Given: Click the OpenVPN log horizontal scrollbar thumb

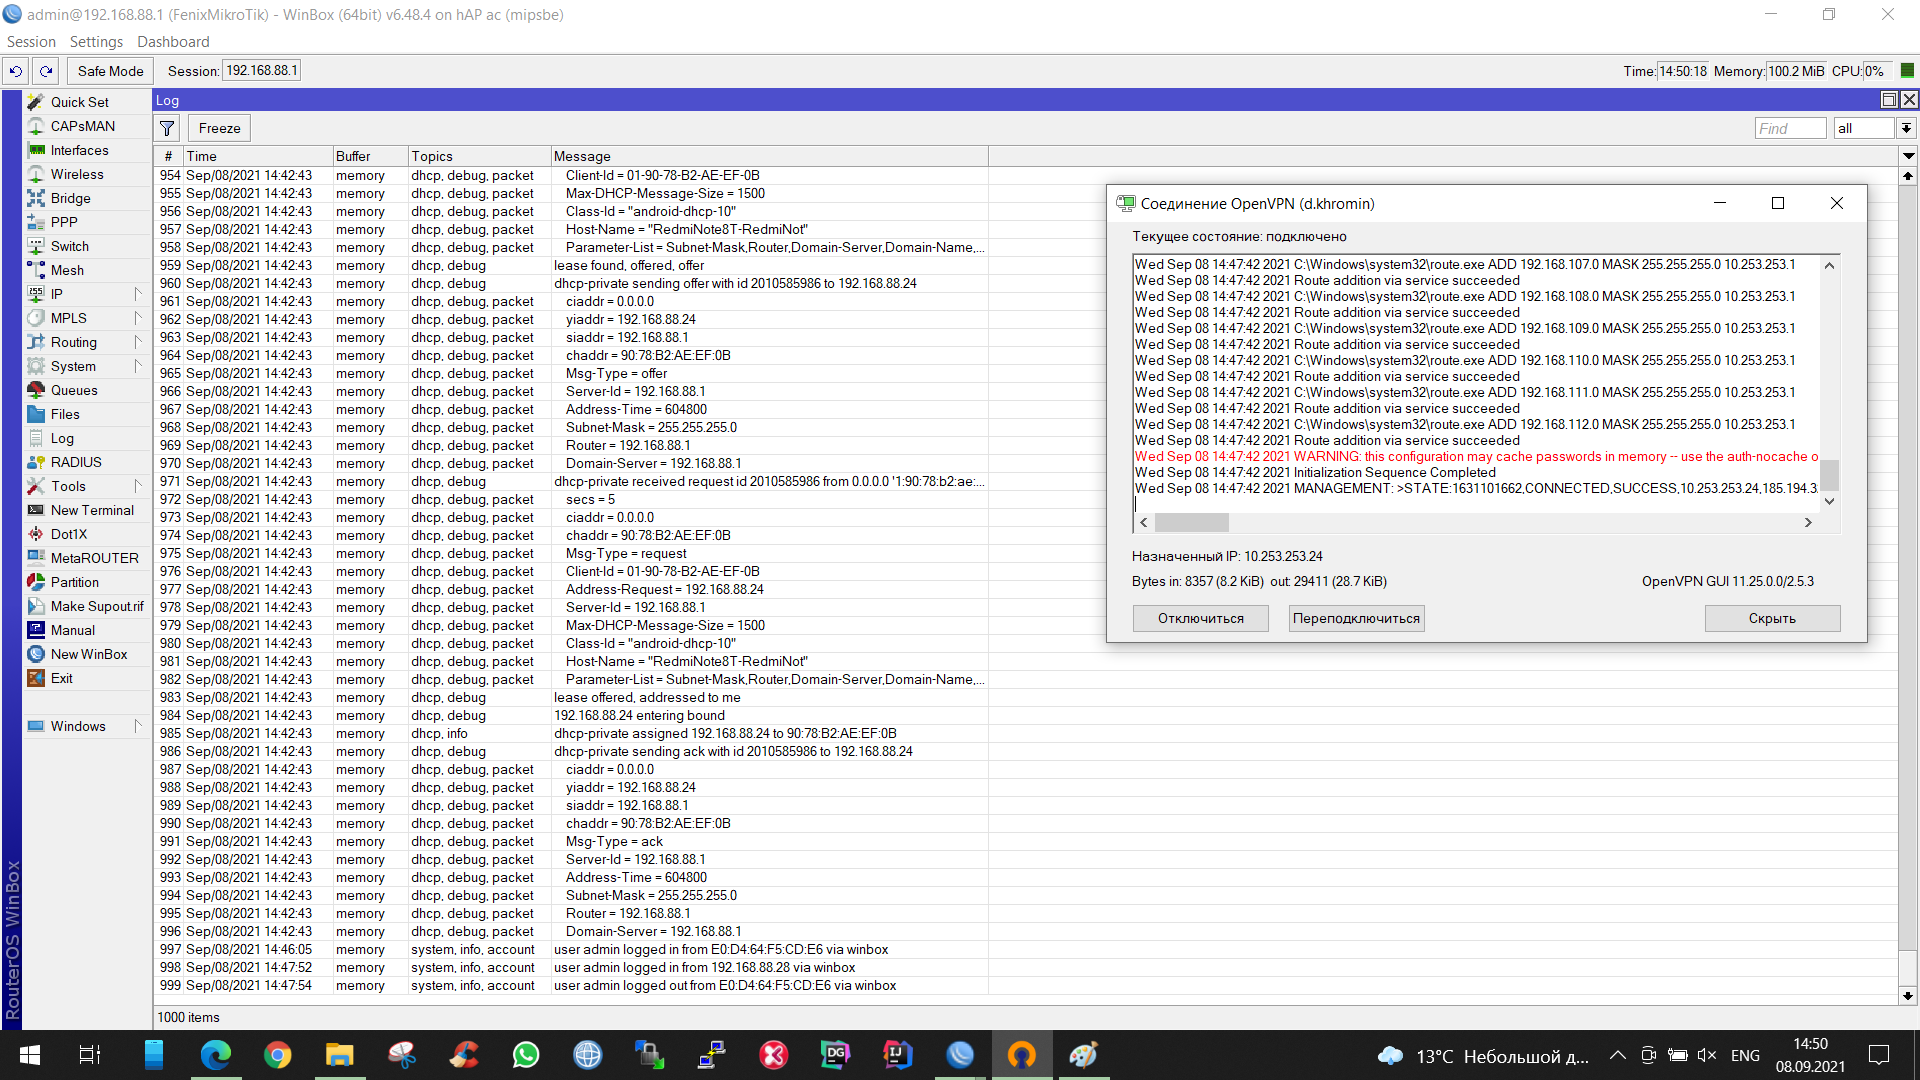Looking at the screenshot, I should coord(1191,522).
